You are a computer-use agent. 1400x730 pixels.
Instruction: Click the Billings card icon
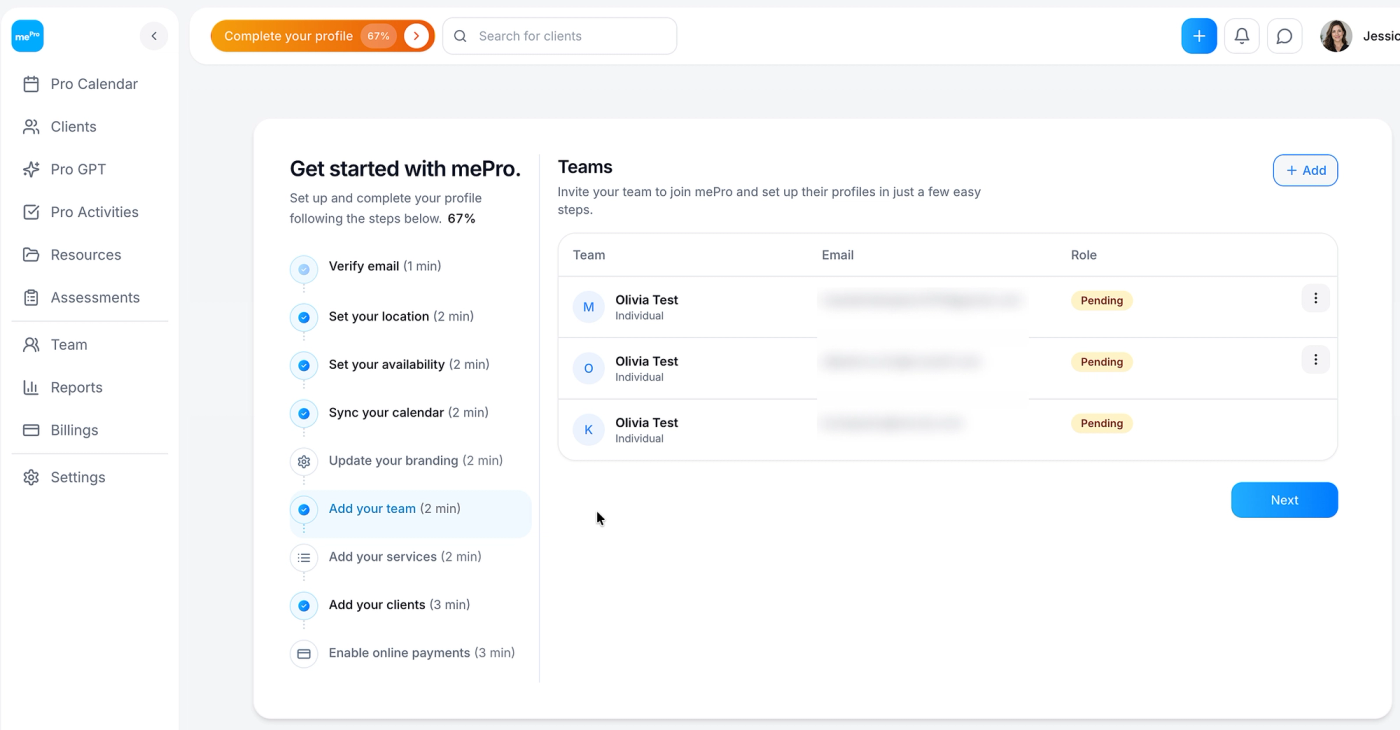coord(31,430)
